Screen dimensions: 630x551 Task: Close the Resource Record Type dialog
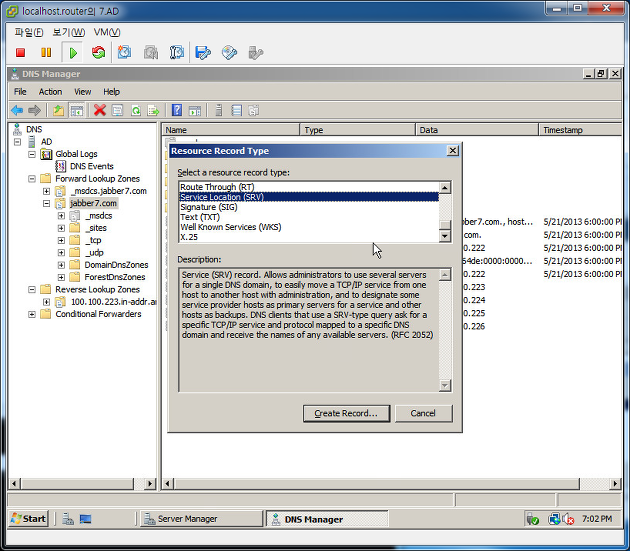(453, 151)
